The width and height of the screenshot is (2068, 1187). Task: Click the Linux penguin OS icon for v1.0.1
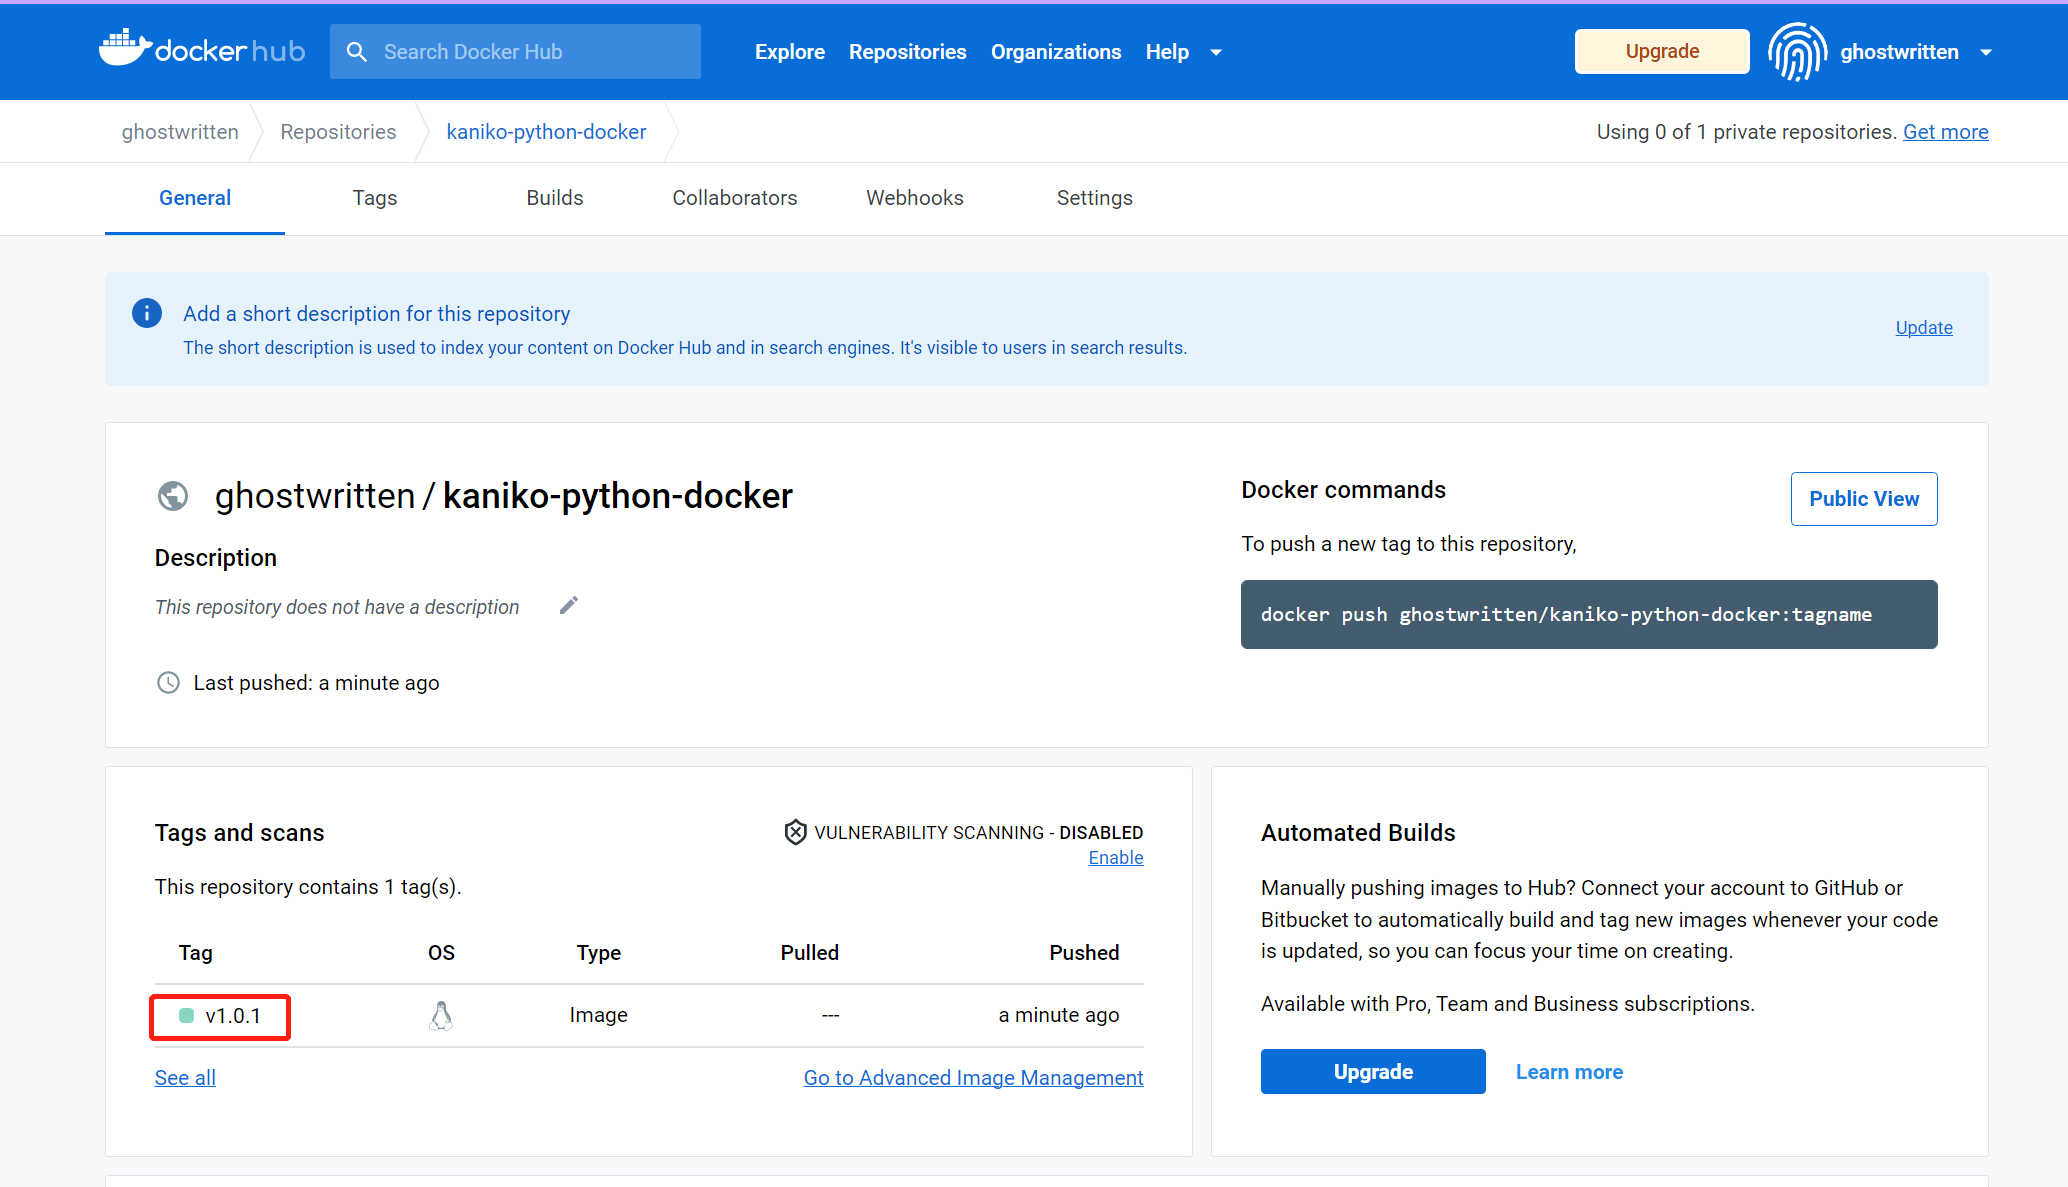(x=442, y=1015)
